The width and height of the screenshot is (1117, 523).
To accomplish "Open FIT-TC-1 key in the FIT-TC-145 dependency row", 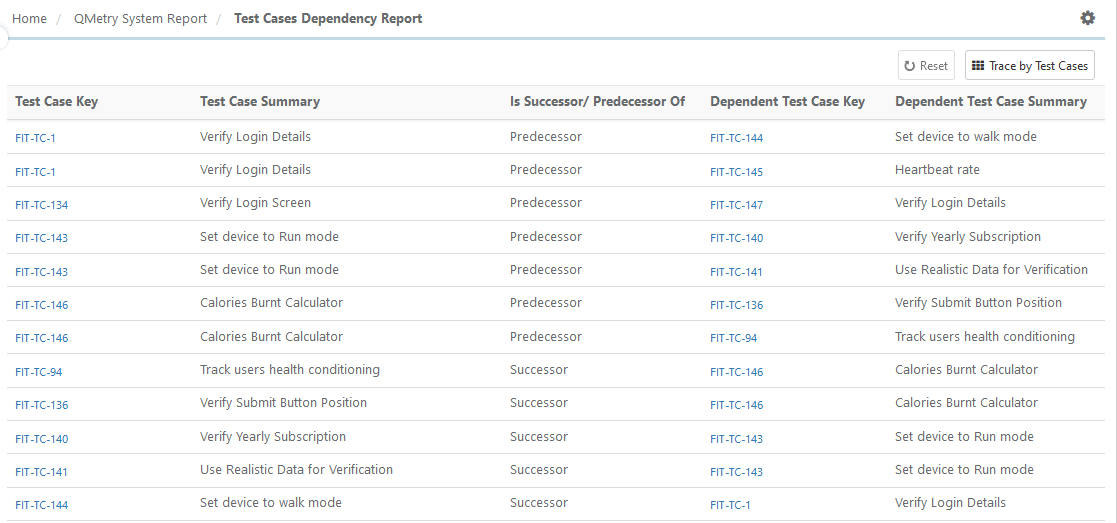I will coord(35,172).
